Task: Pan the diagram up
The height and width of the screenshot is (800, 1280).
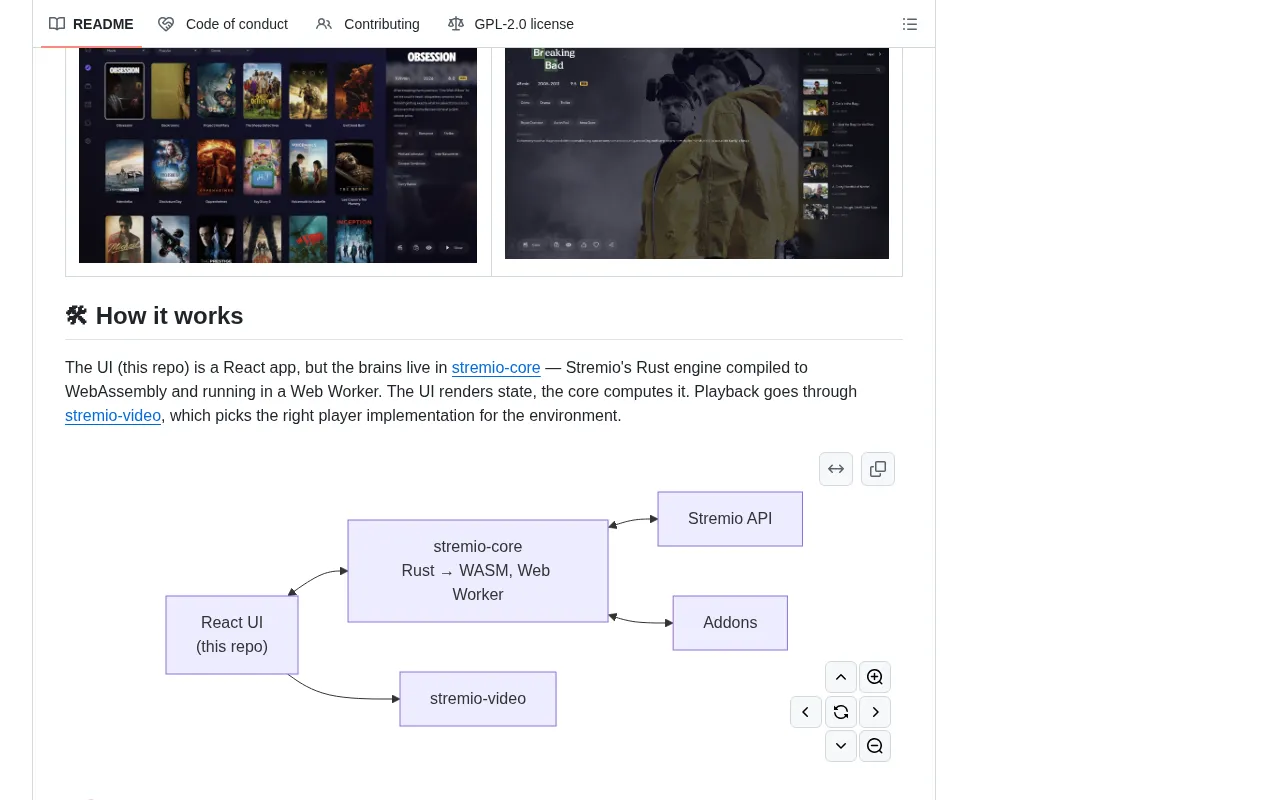Action: point(841,677)
